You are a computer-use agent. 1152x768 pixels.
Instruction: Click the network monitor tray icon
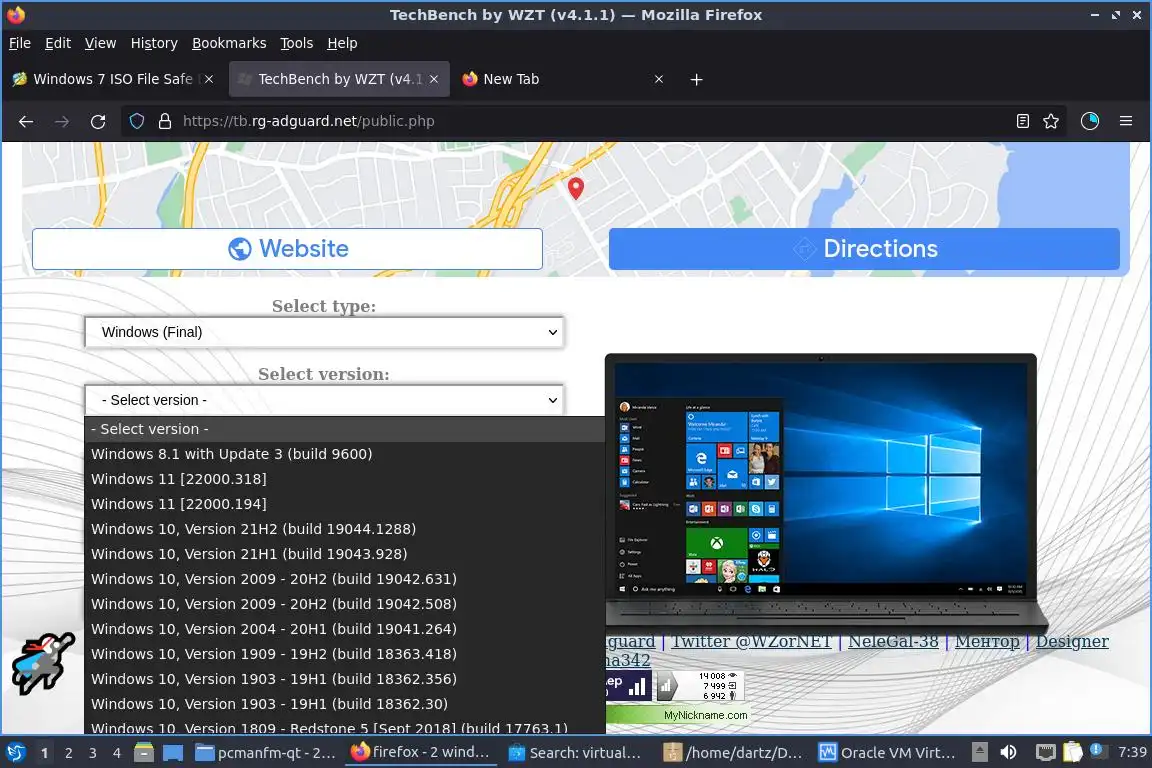(x=1045, y=752)
